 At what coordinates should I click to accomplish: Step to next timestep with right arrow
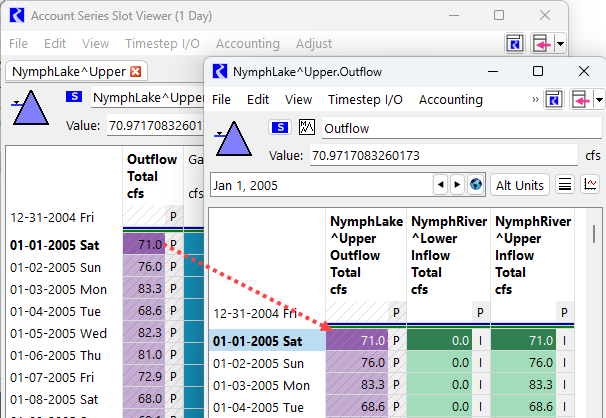coord(456,185)
